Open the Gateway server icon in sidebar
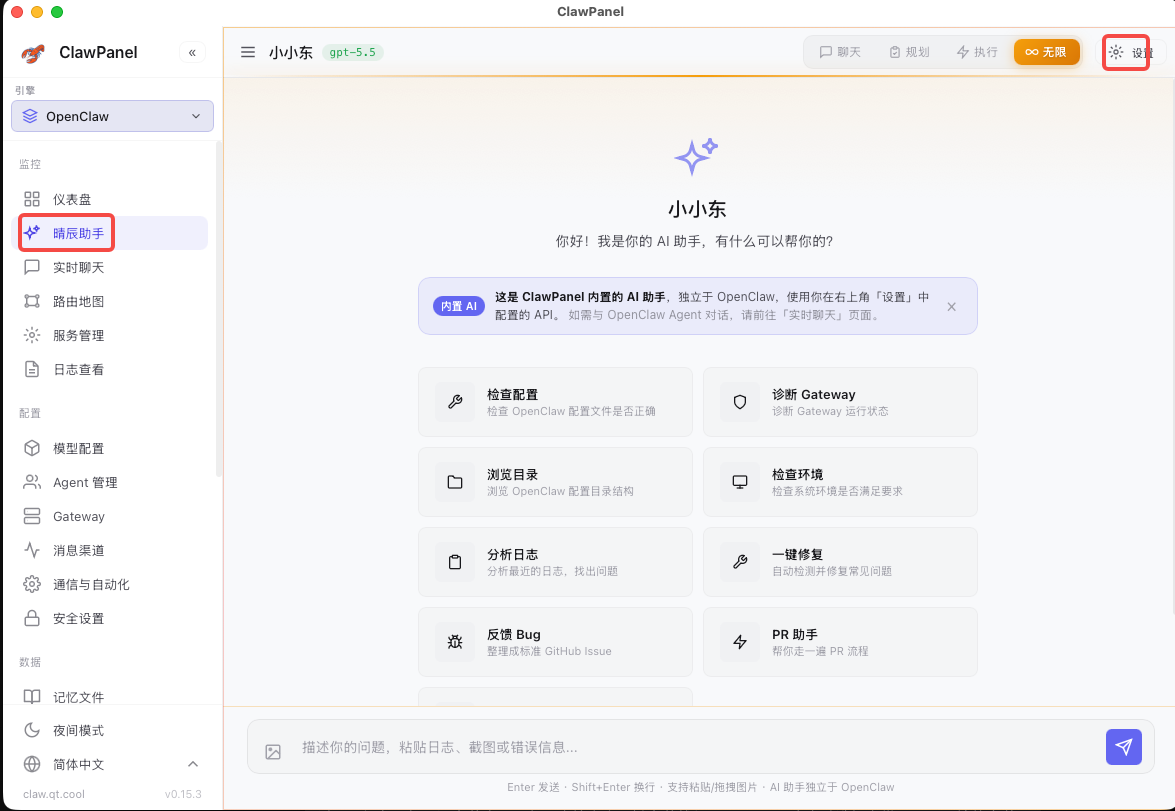 pos(31,516)
